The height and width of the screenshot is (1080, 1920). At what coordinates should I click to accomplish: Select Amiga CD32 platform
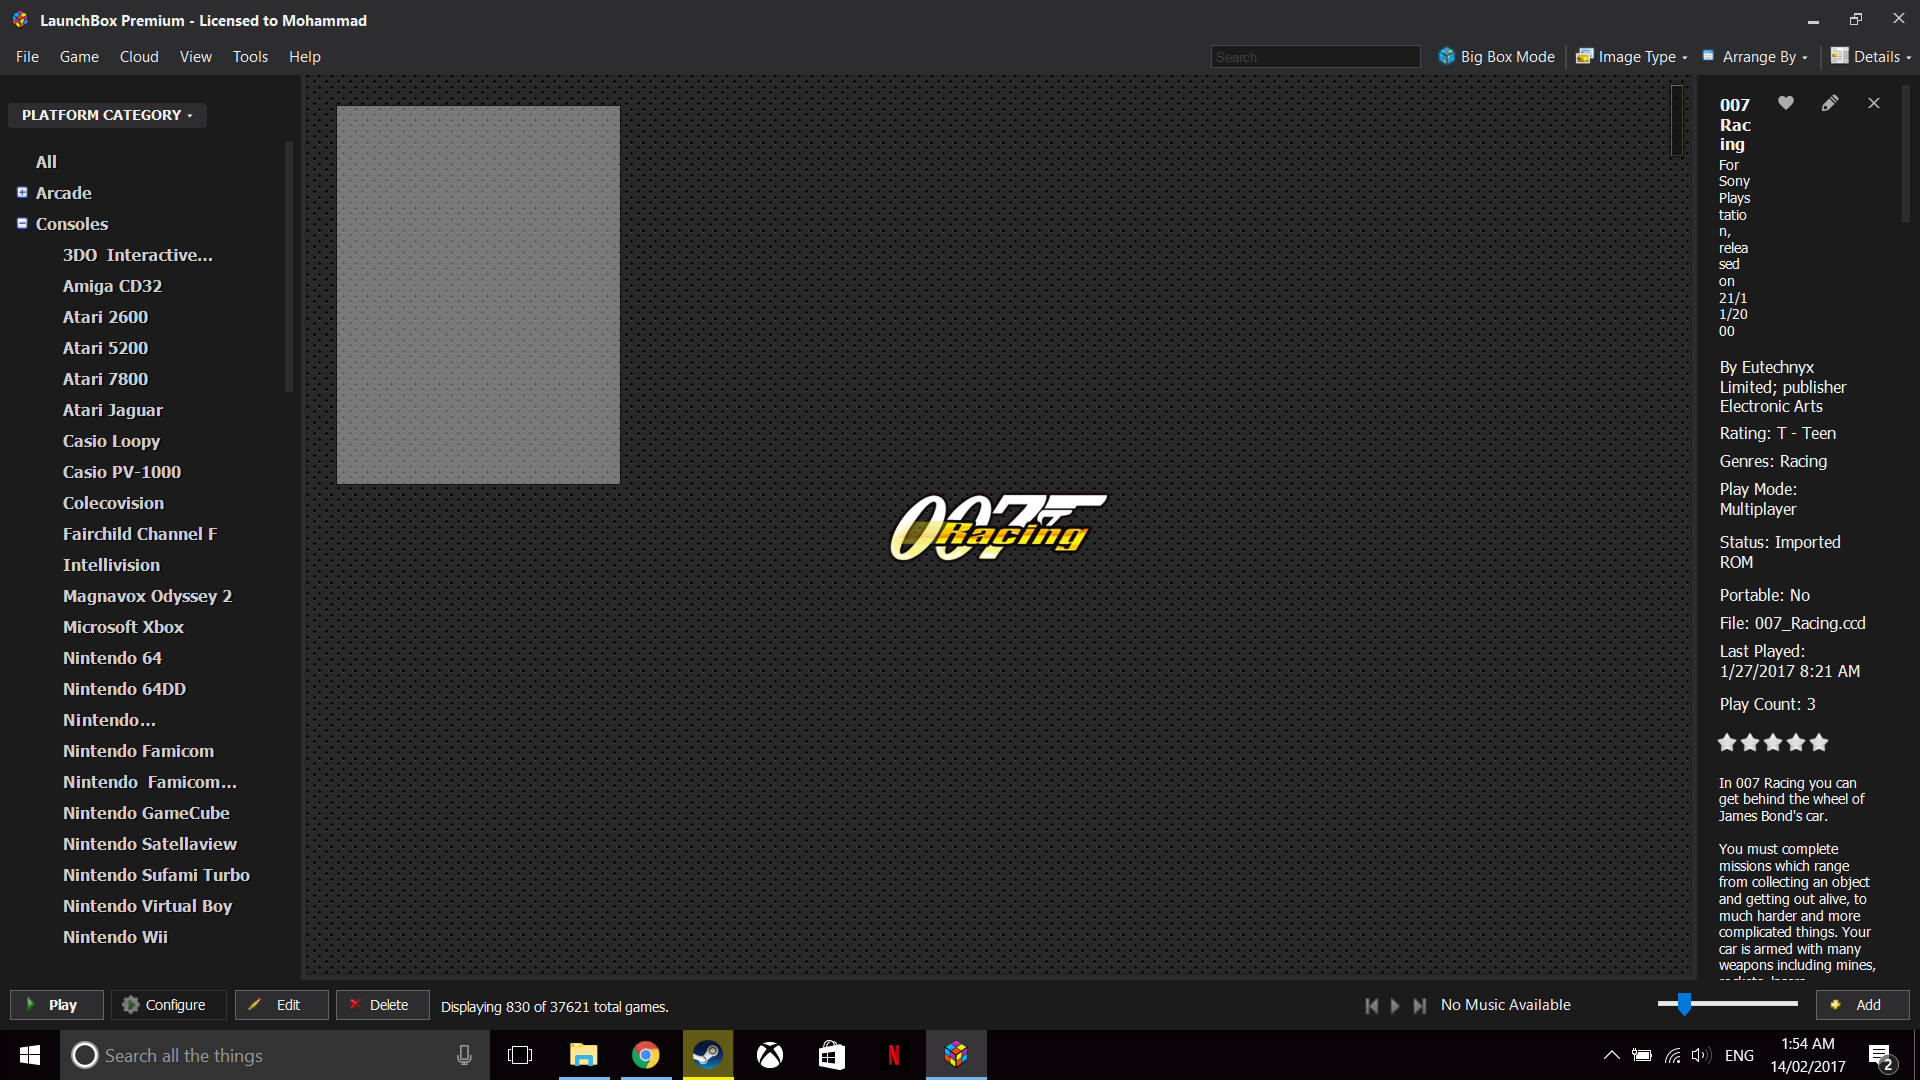click(x=112, y=286)
